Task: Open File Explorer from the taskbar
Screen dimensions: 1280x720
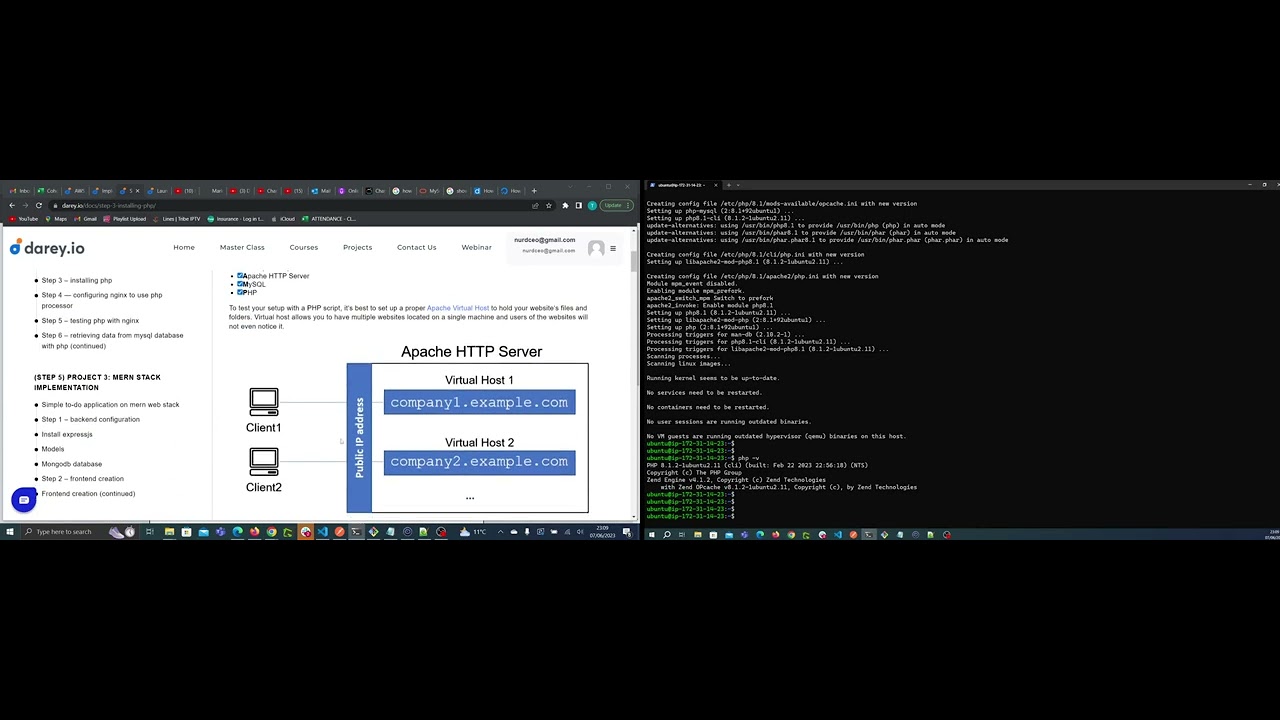Action: (169, 531)
